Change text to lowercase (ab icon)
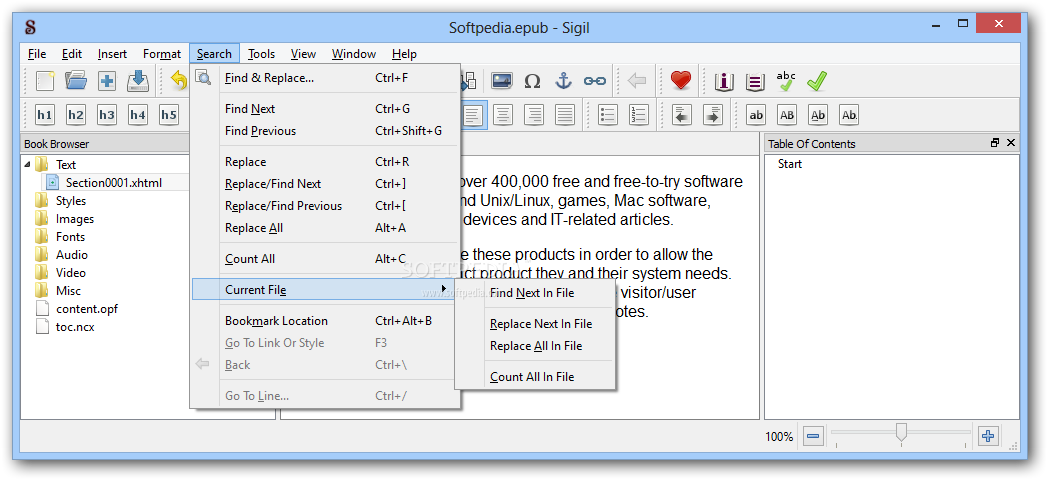This screenshot has width=1048, height=480. [x=756, y=115]
